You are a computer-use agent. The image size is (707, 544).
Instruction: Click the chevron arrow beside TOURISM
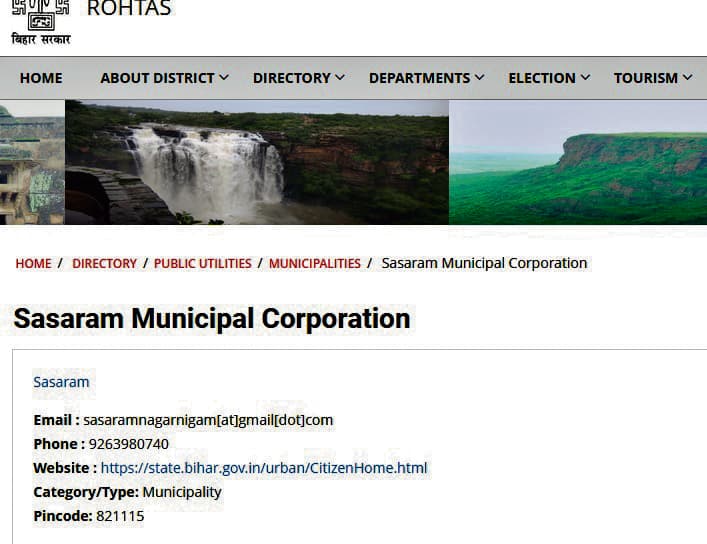687,78
